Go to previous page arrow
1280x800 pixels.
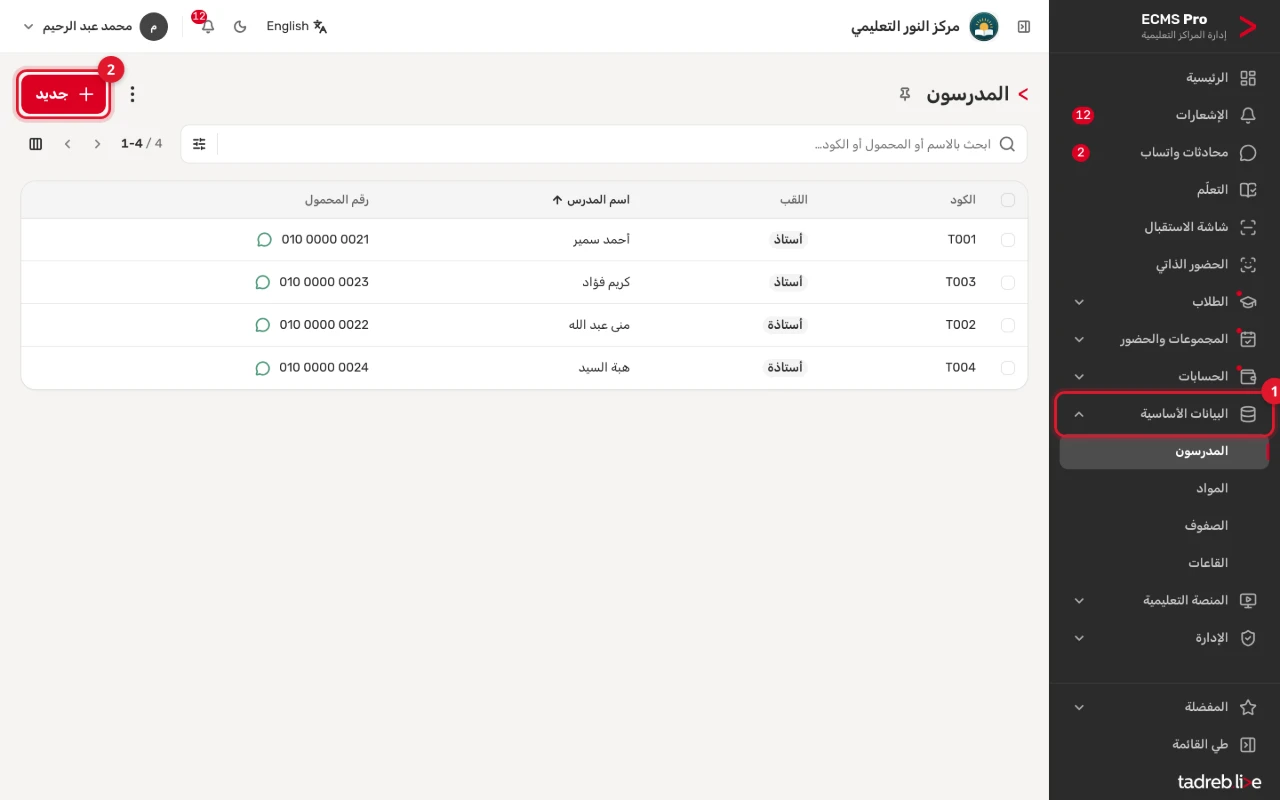tap(98, 144)
